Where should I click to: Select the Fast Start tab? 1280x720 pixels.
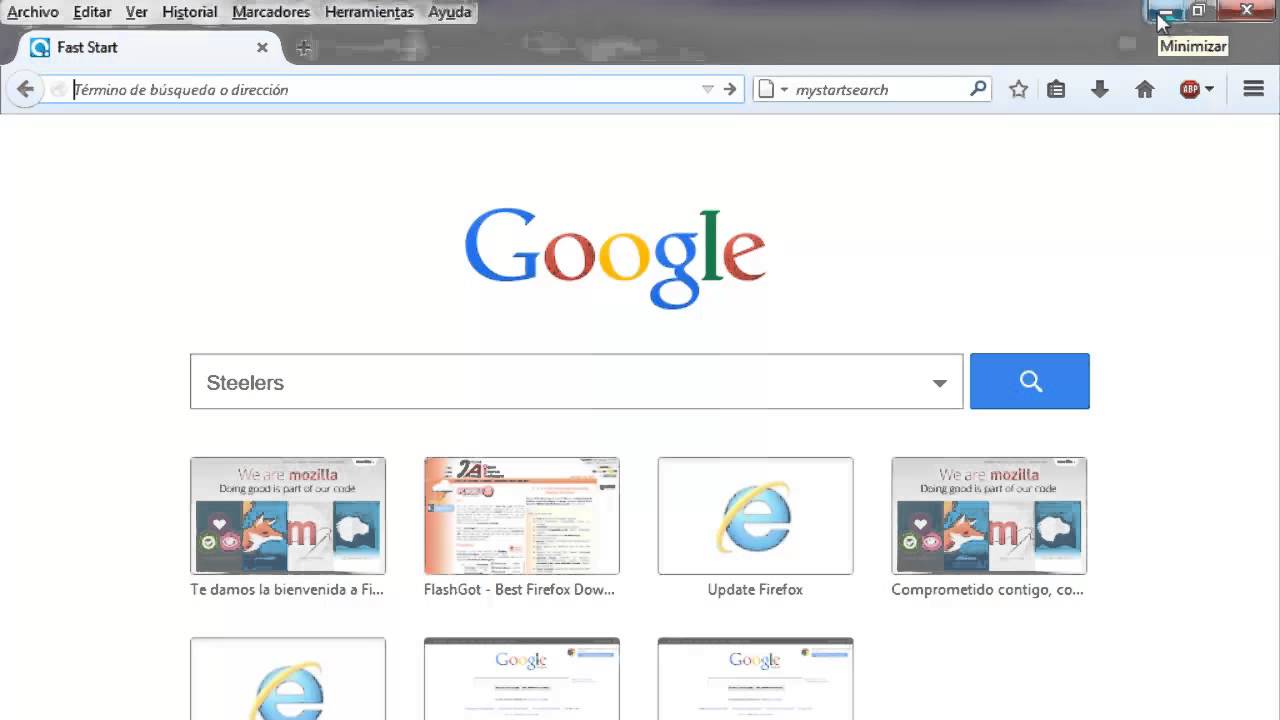[x=150, y=47]
